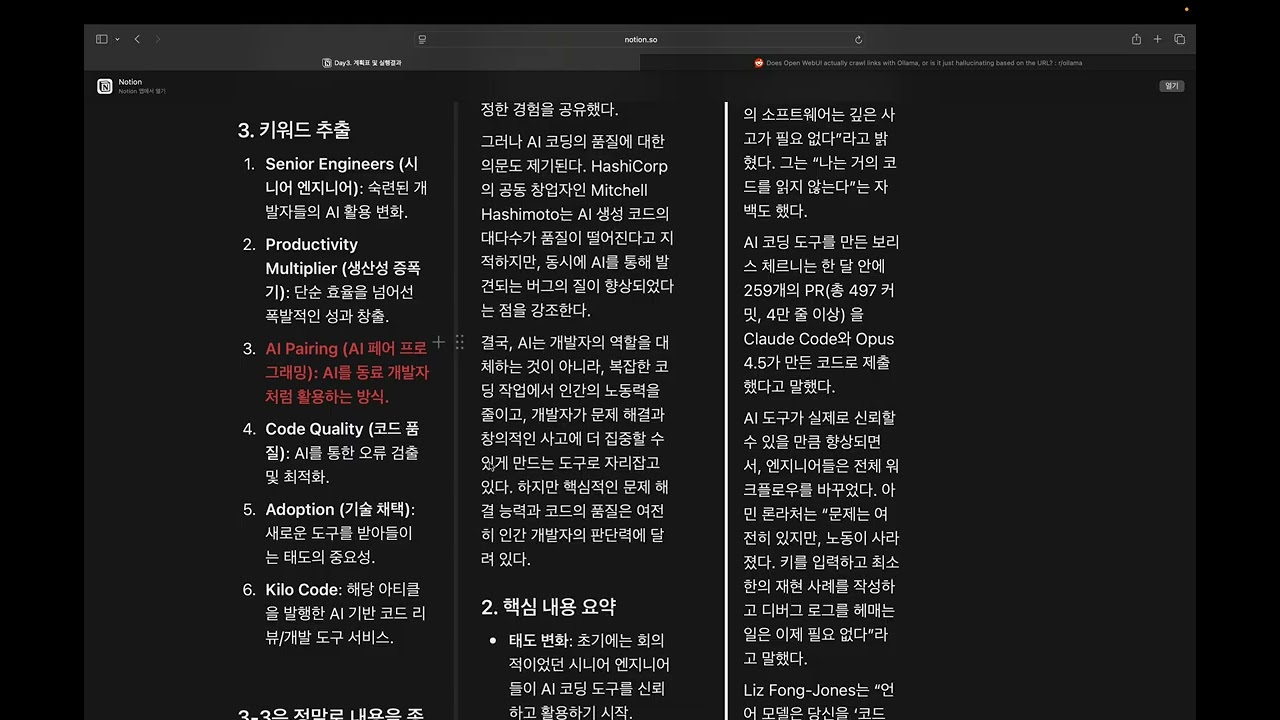Image resolution: width=1280 pixels, height=720 pixels.
Task: Open a new tab
Action: (x=1158, y=39)
